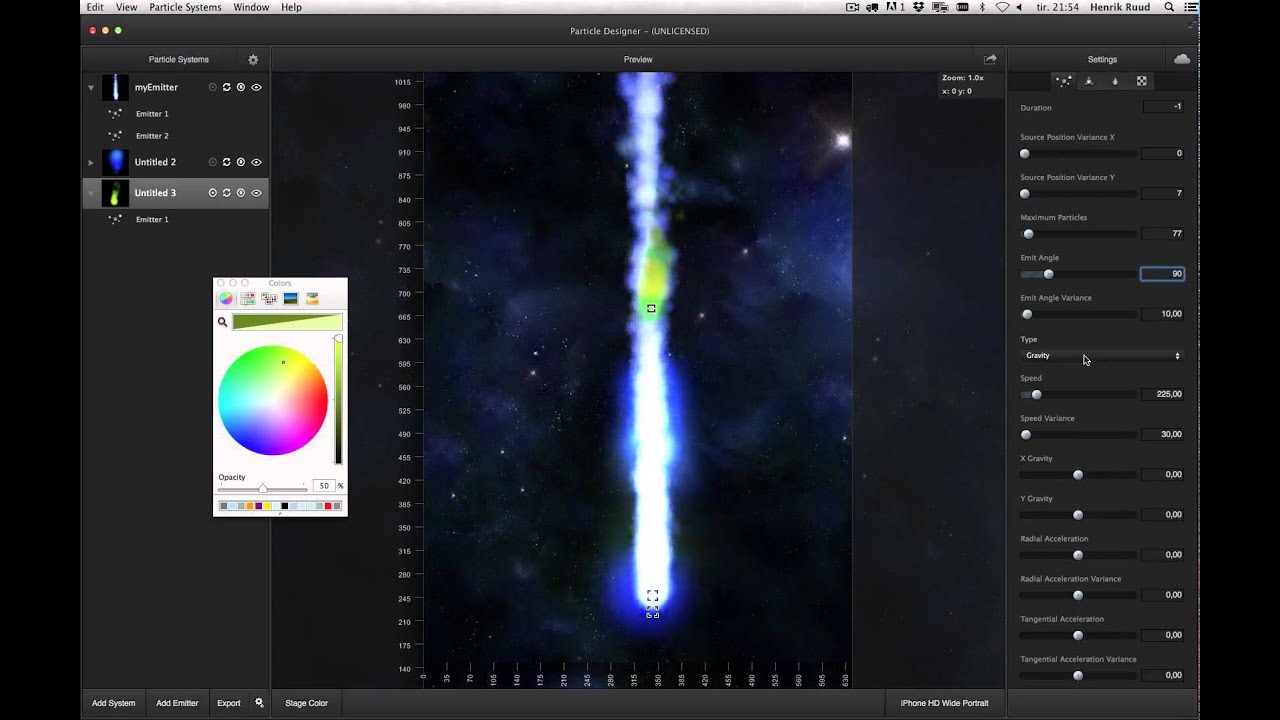The height and width of the screenshot is (720, 1280).
Task: Open the Particle Systems gear settings
Action: pyautogui.click(x=253, y=60)
